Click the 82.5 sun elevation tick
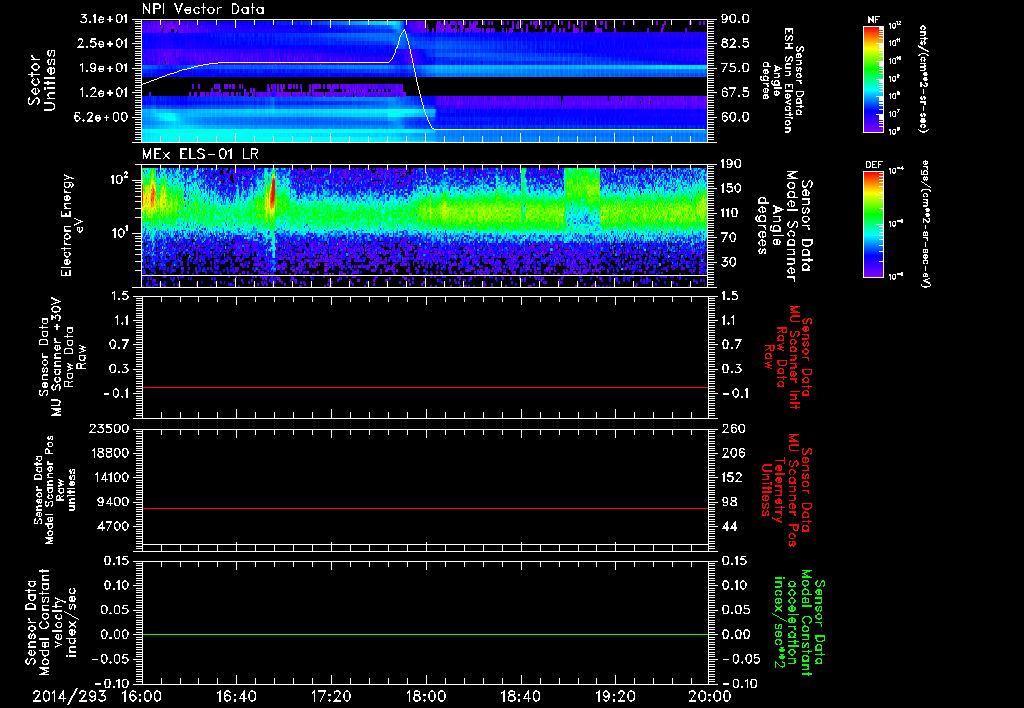Viewport: 1024px width, 708px height. coord(735,43)
